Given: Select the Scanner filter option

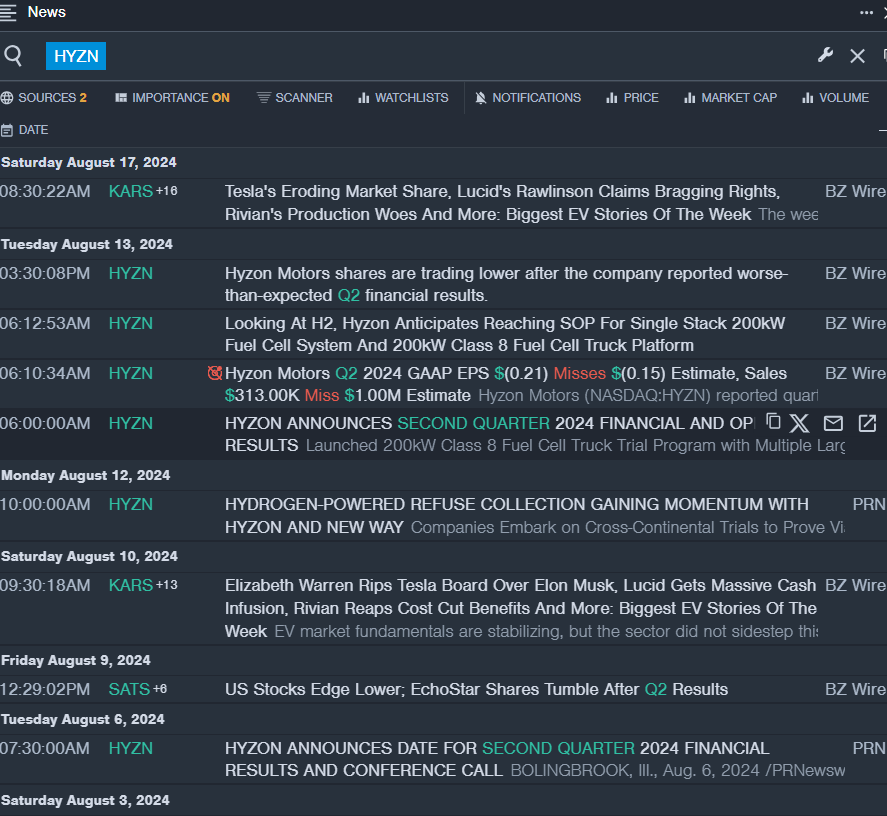Looking at the screenshot, I should [x=295, y=98].
